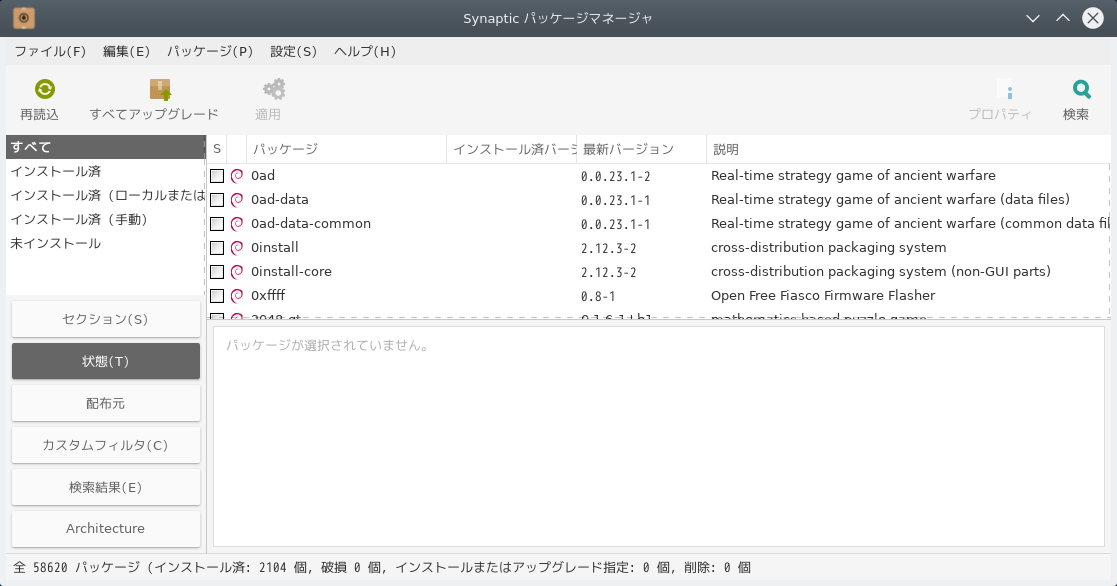Select インストール済（ローカルまたは filter entry
Viewport: 1117px width, 586px height.
coord(105,195)
